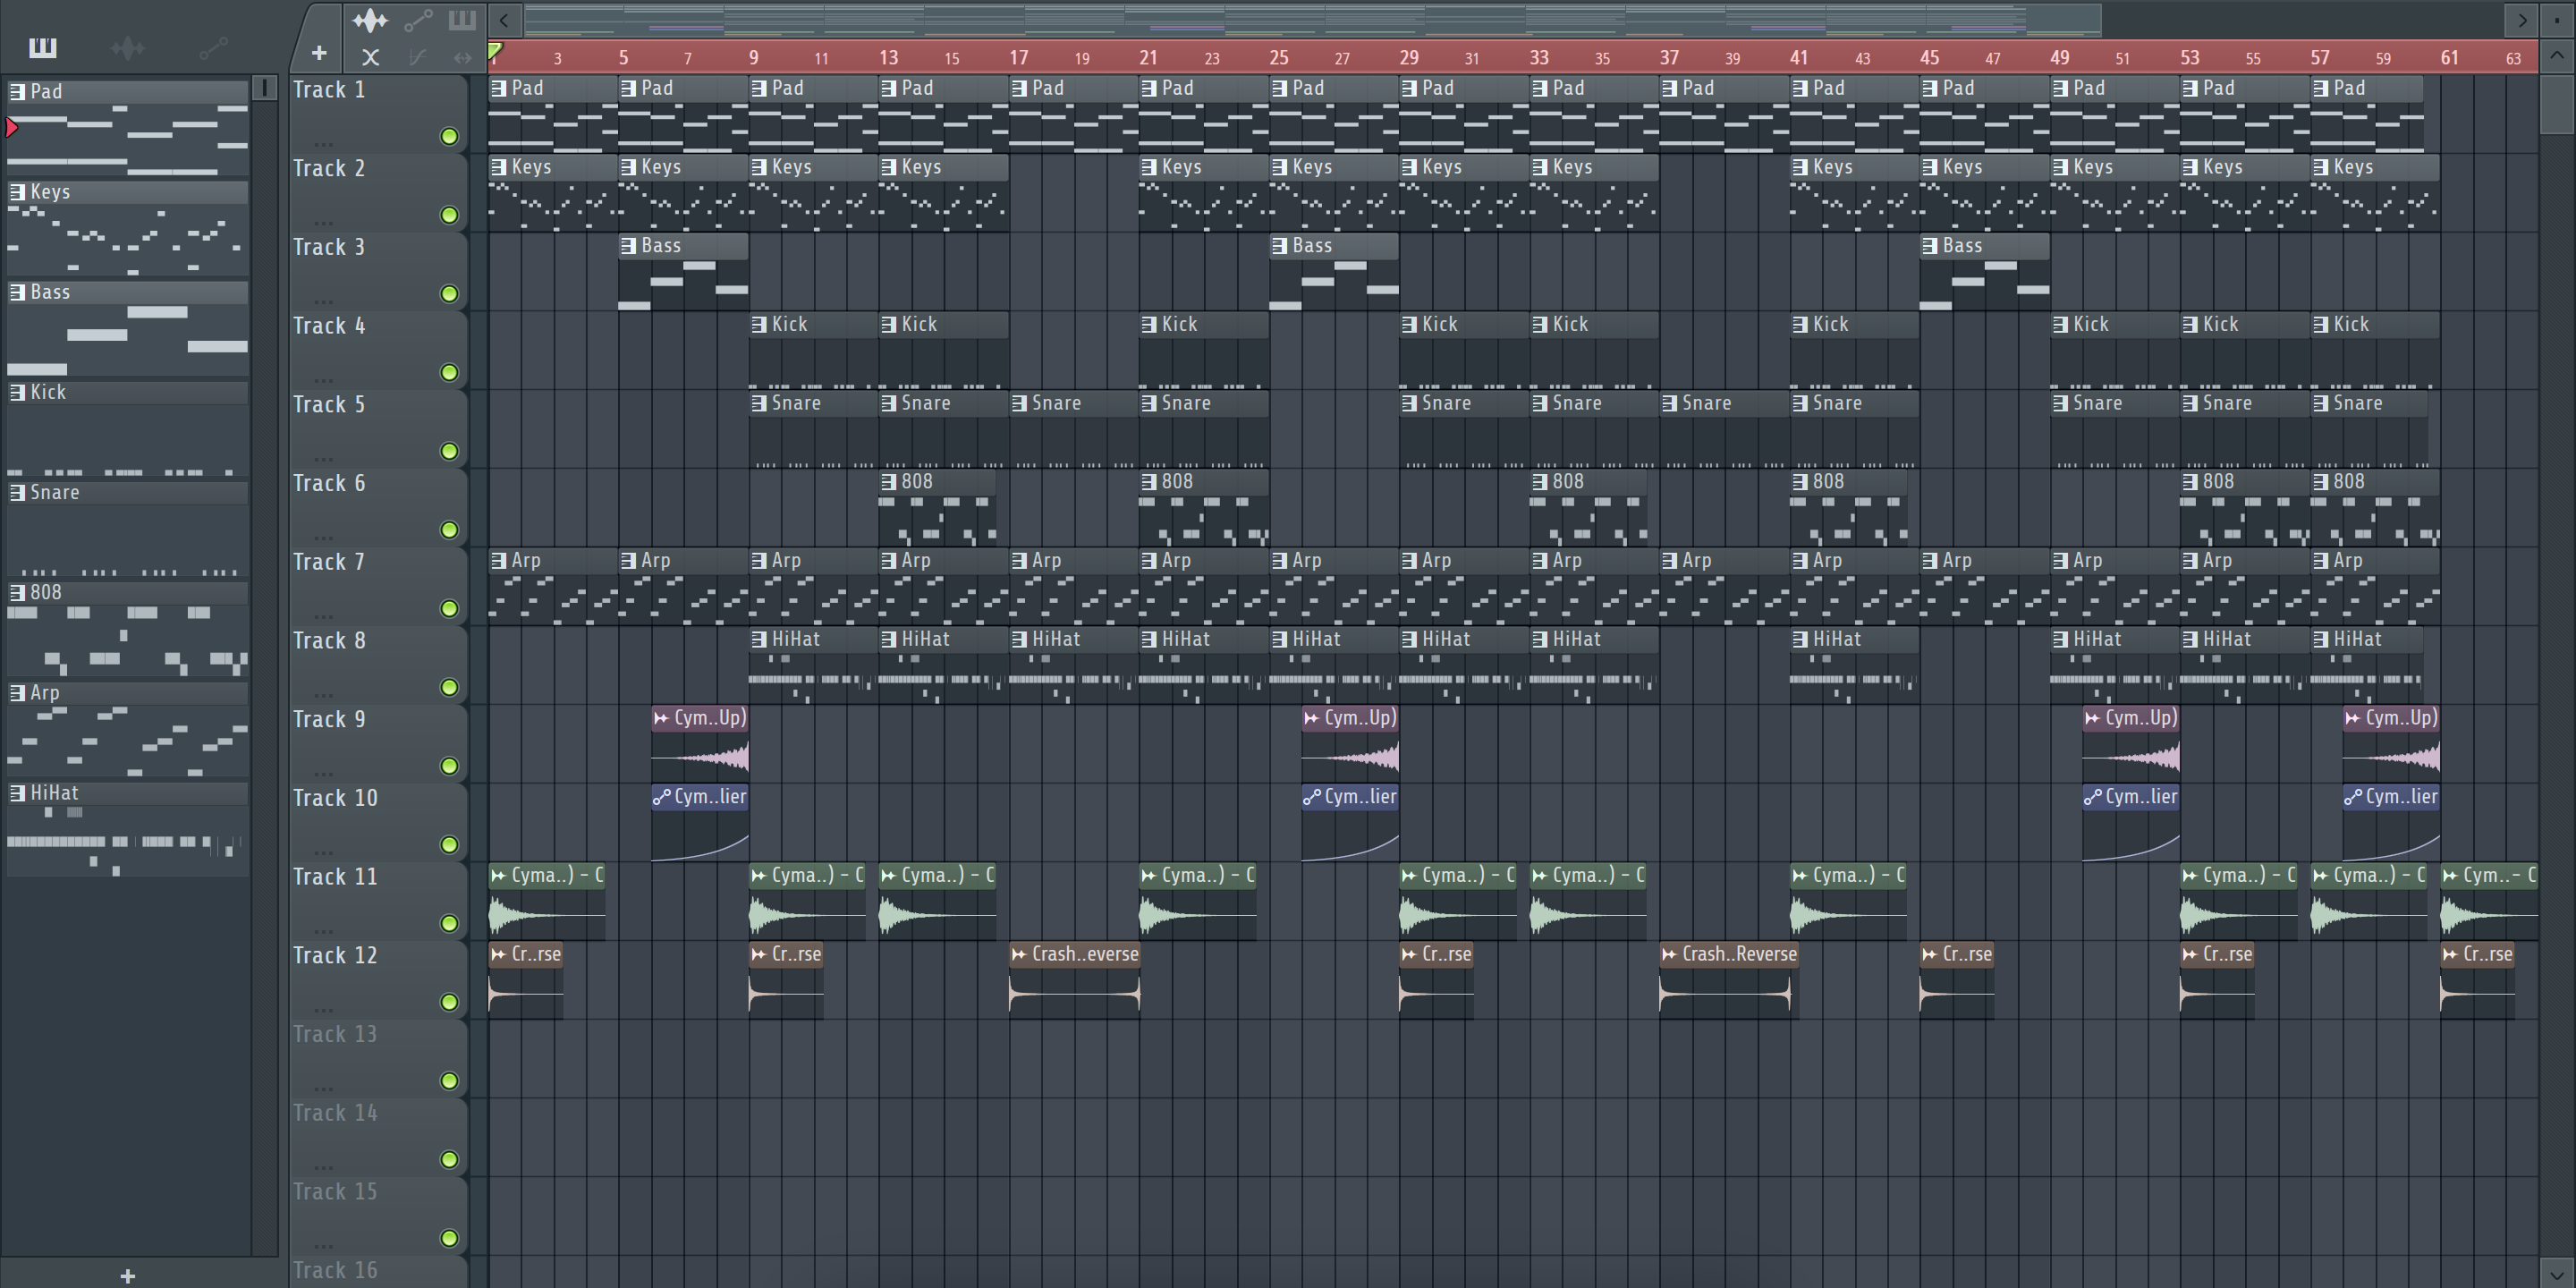Switch picker to the patterns tab

point(43,47)
